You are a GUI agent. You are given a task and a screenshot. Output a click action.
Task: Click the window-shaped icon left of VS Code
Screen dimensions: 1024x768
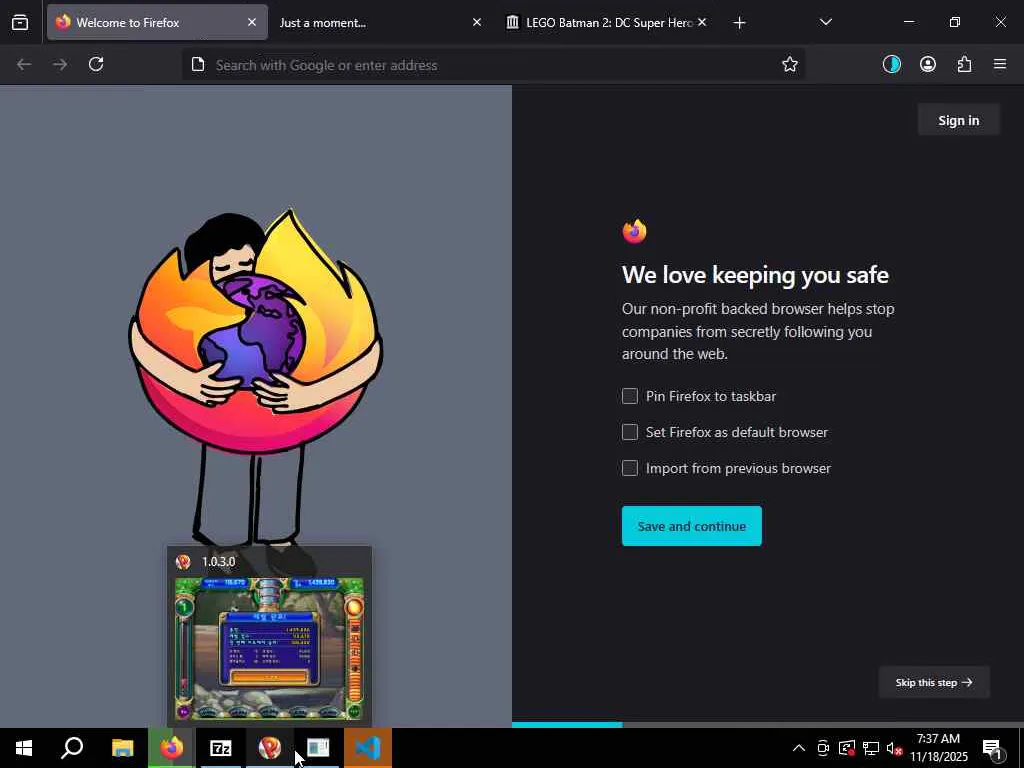318,748
